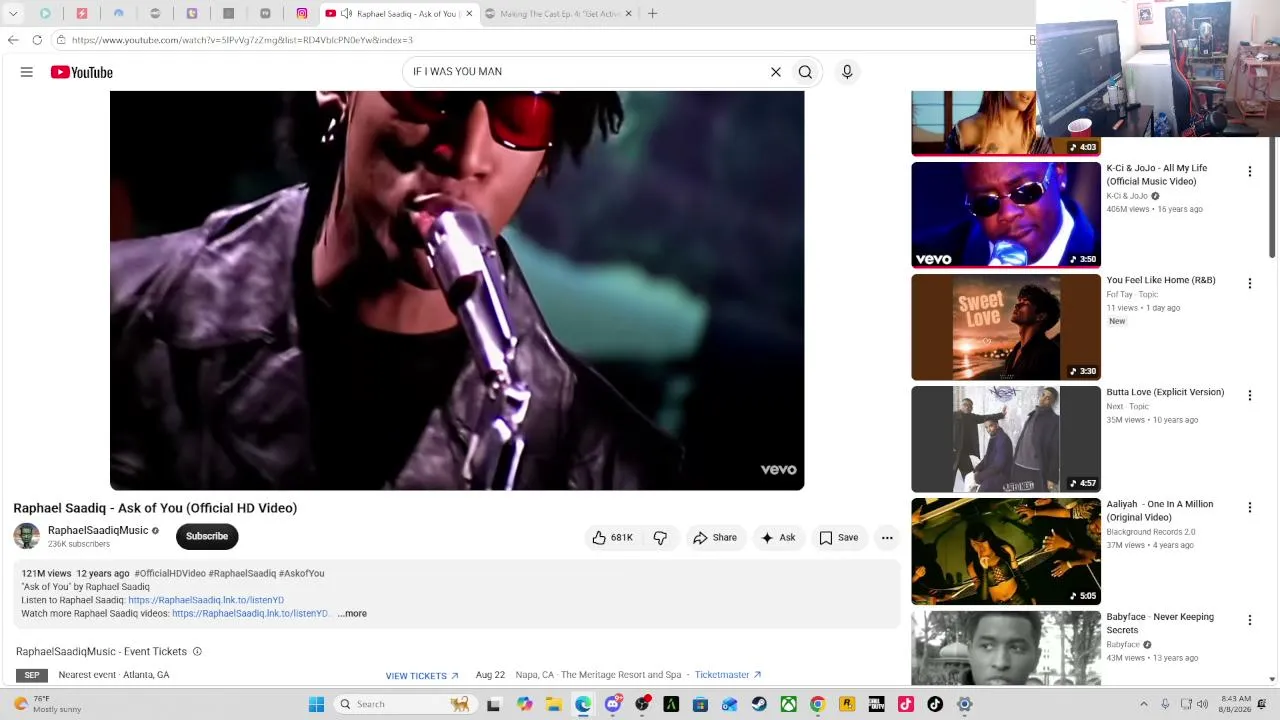
Task: Like the video with 681K likes
Action: pos(612,538)
